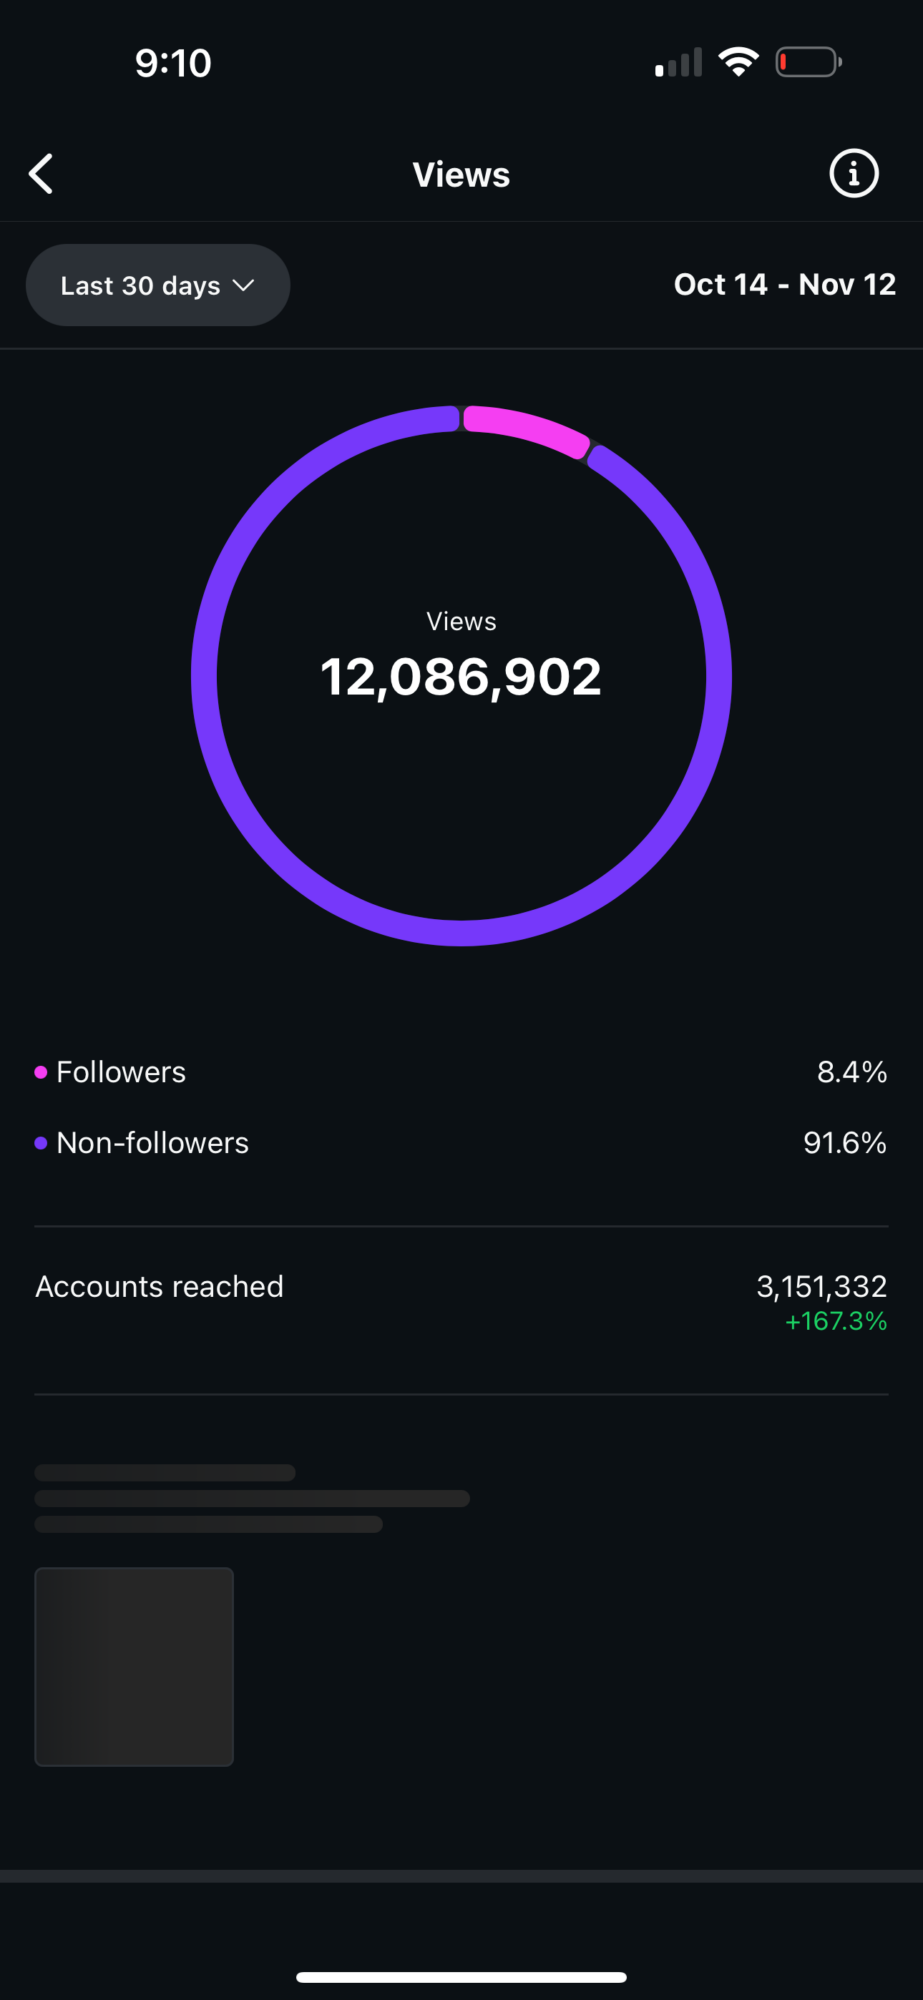The width and height of the screenshot is (923, 2000).
Task: Tap the cellular signal bars icon
Action: tap(679, 63)
